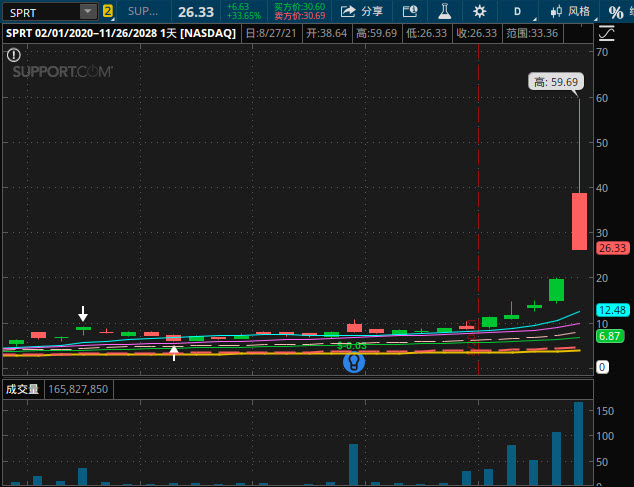Click the 收:26.33 close value

tap(477, 33)
